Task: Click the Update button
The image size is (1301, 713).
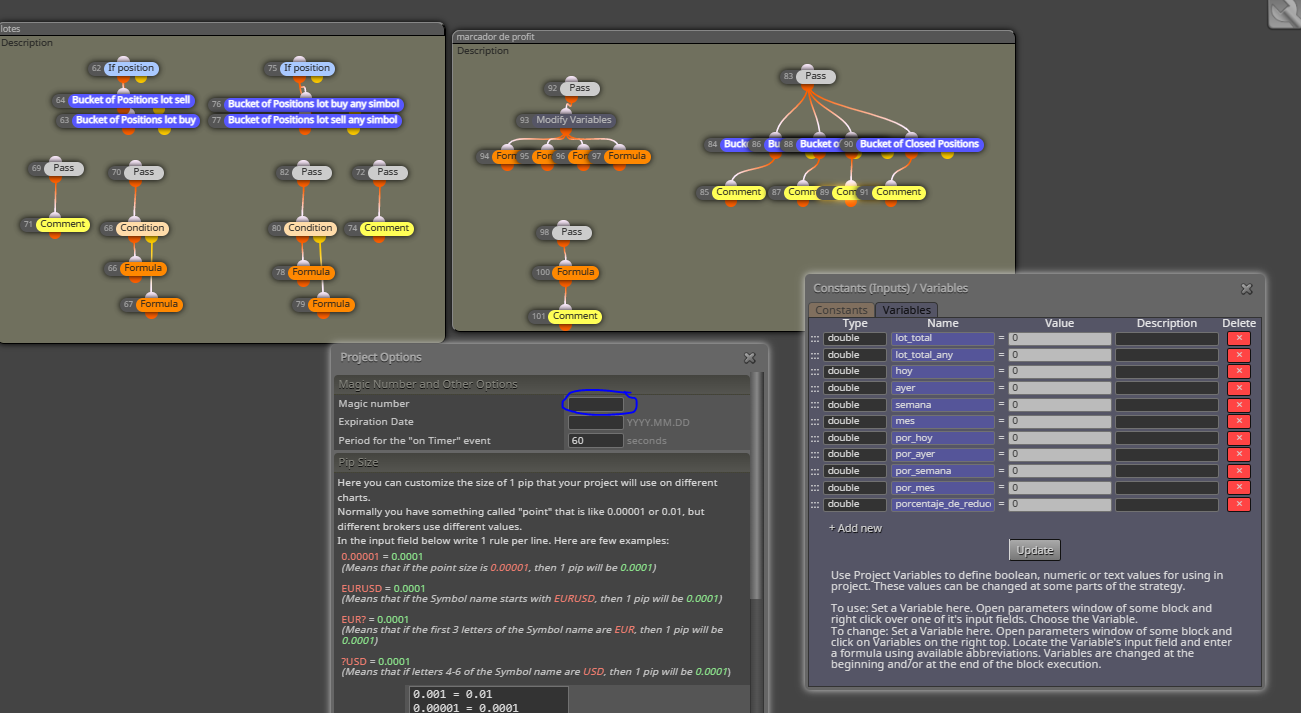Action: (x=1034, y=550)
